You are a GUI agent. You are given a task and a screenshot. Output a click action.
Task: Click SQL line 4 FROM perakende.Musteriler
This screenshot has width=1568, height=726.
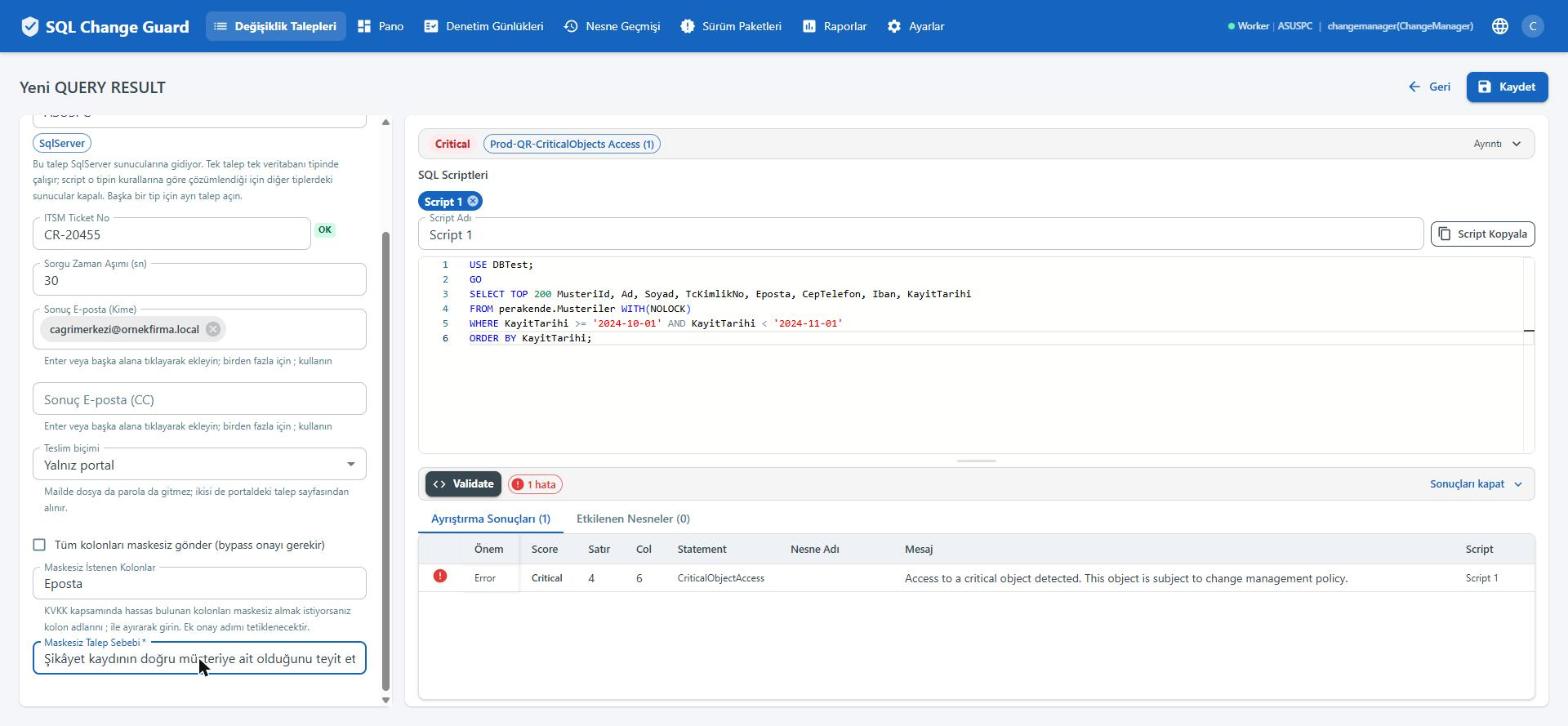click(580, 309)
